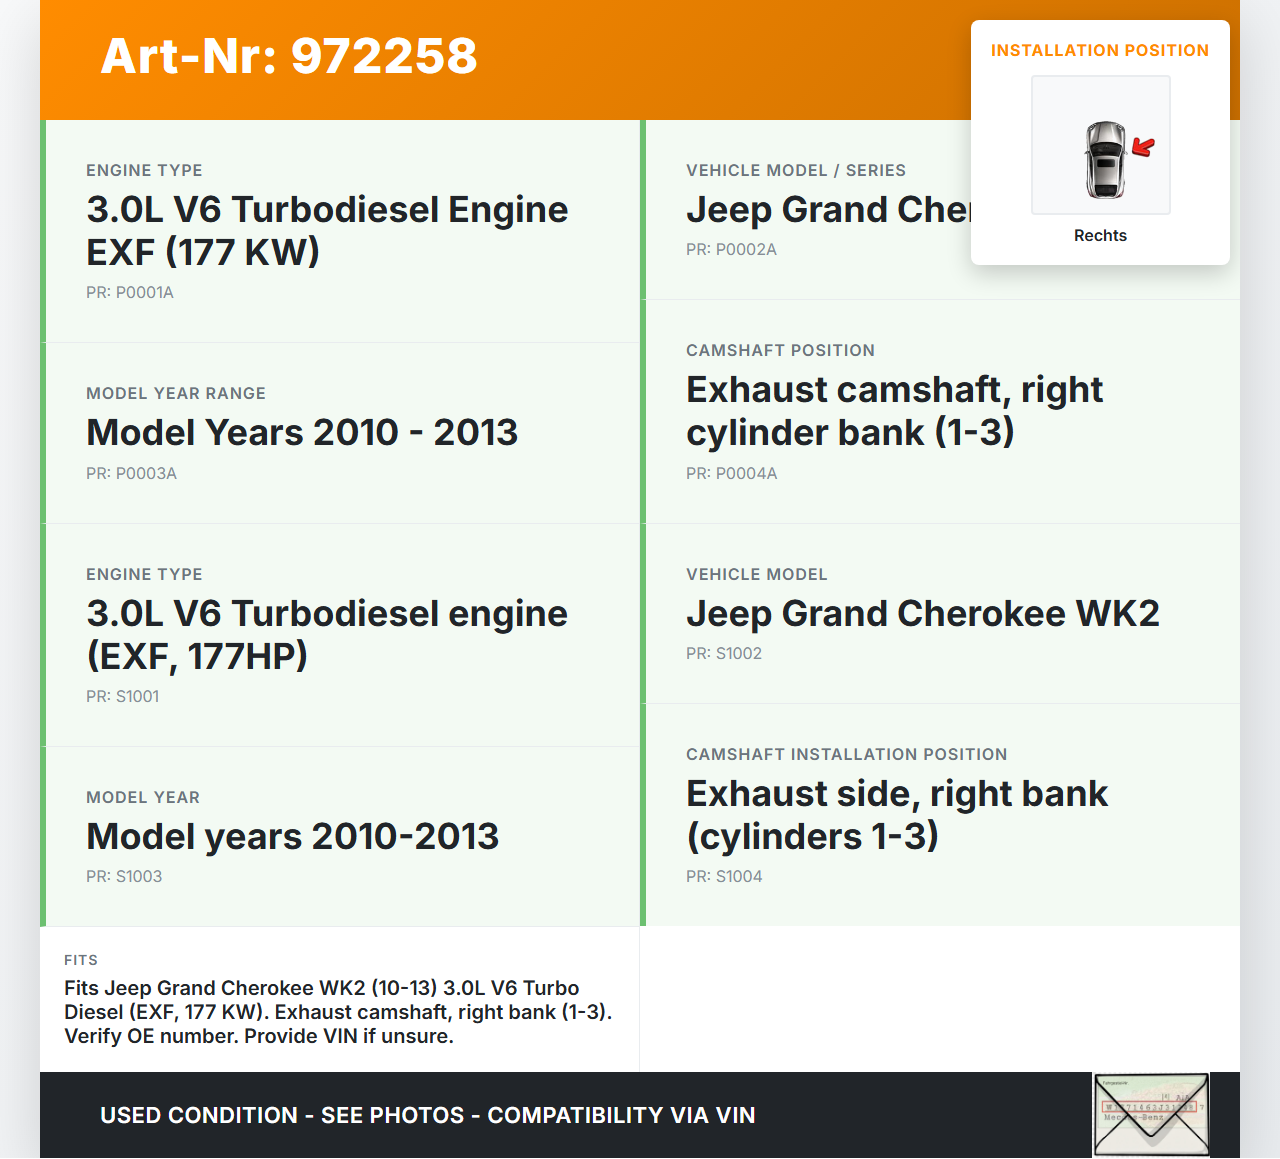Select Exhaust camshaft, right cylinder bank (1-3)

coord(894,411)
